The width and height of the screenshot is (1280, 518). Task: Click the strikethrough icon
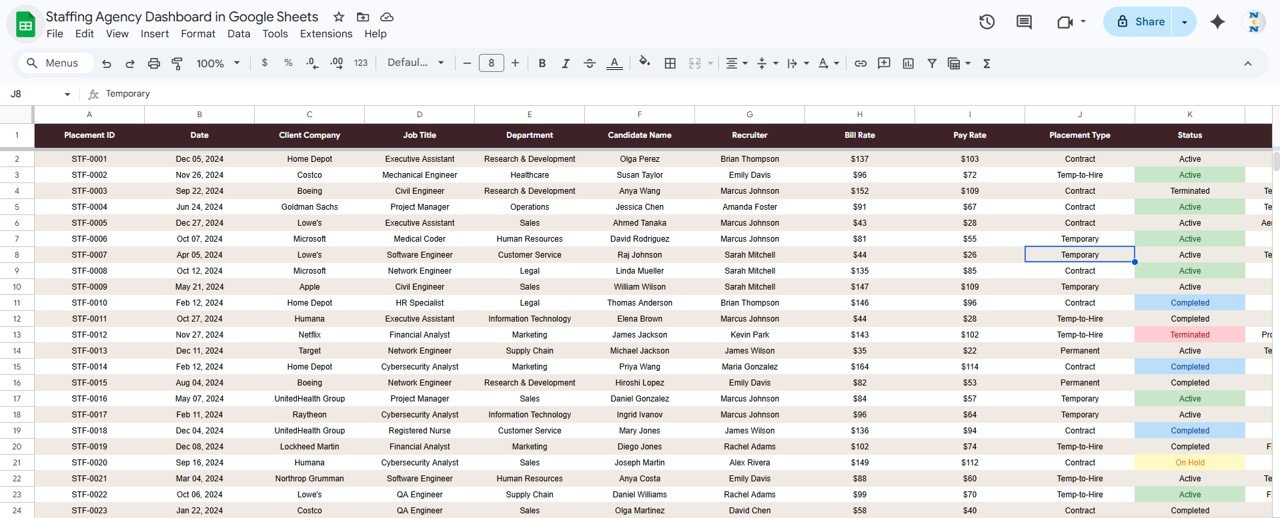[590, 63]
